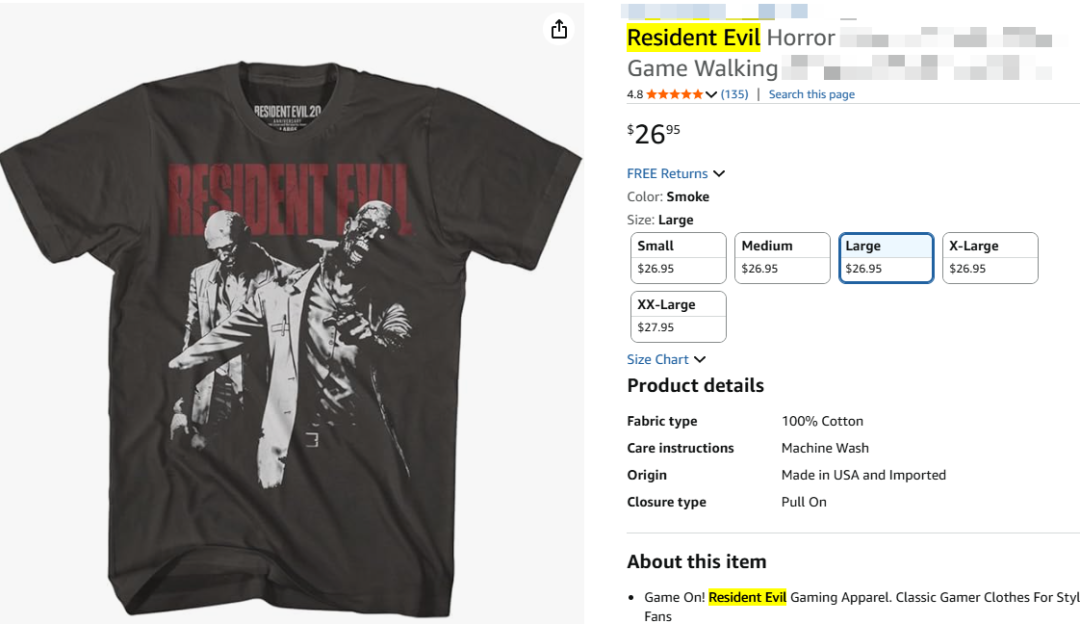Click the highlighted Resident Evil product title
This screenshot has height=624, width=1080.
693,38
